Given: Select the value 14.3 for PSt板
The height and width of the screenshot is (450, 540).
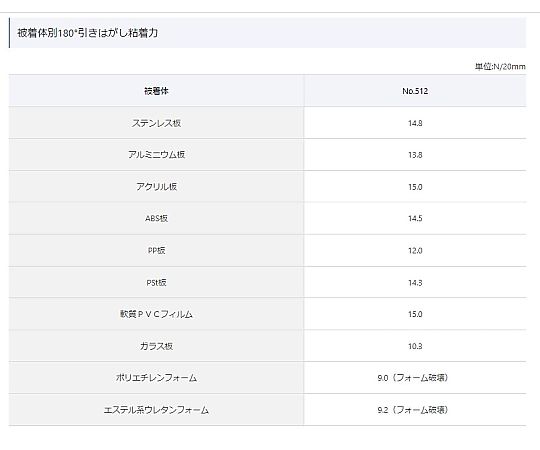Looking at the screenshot, I should [x=415, y=283].
